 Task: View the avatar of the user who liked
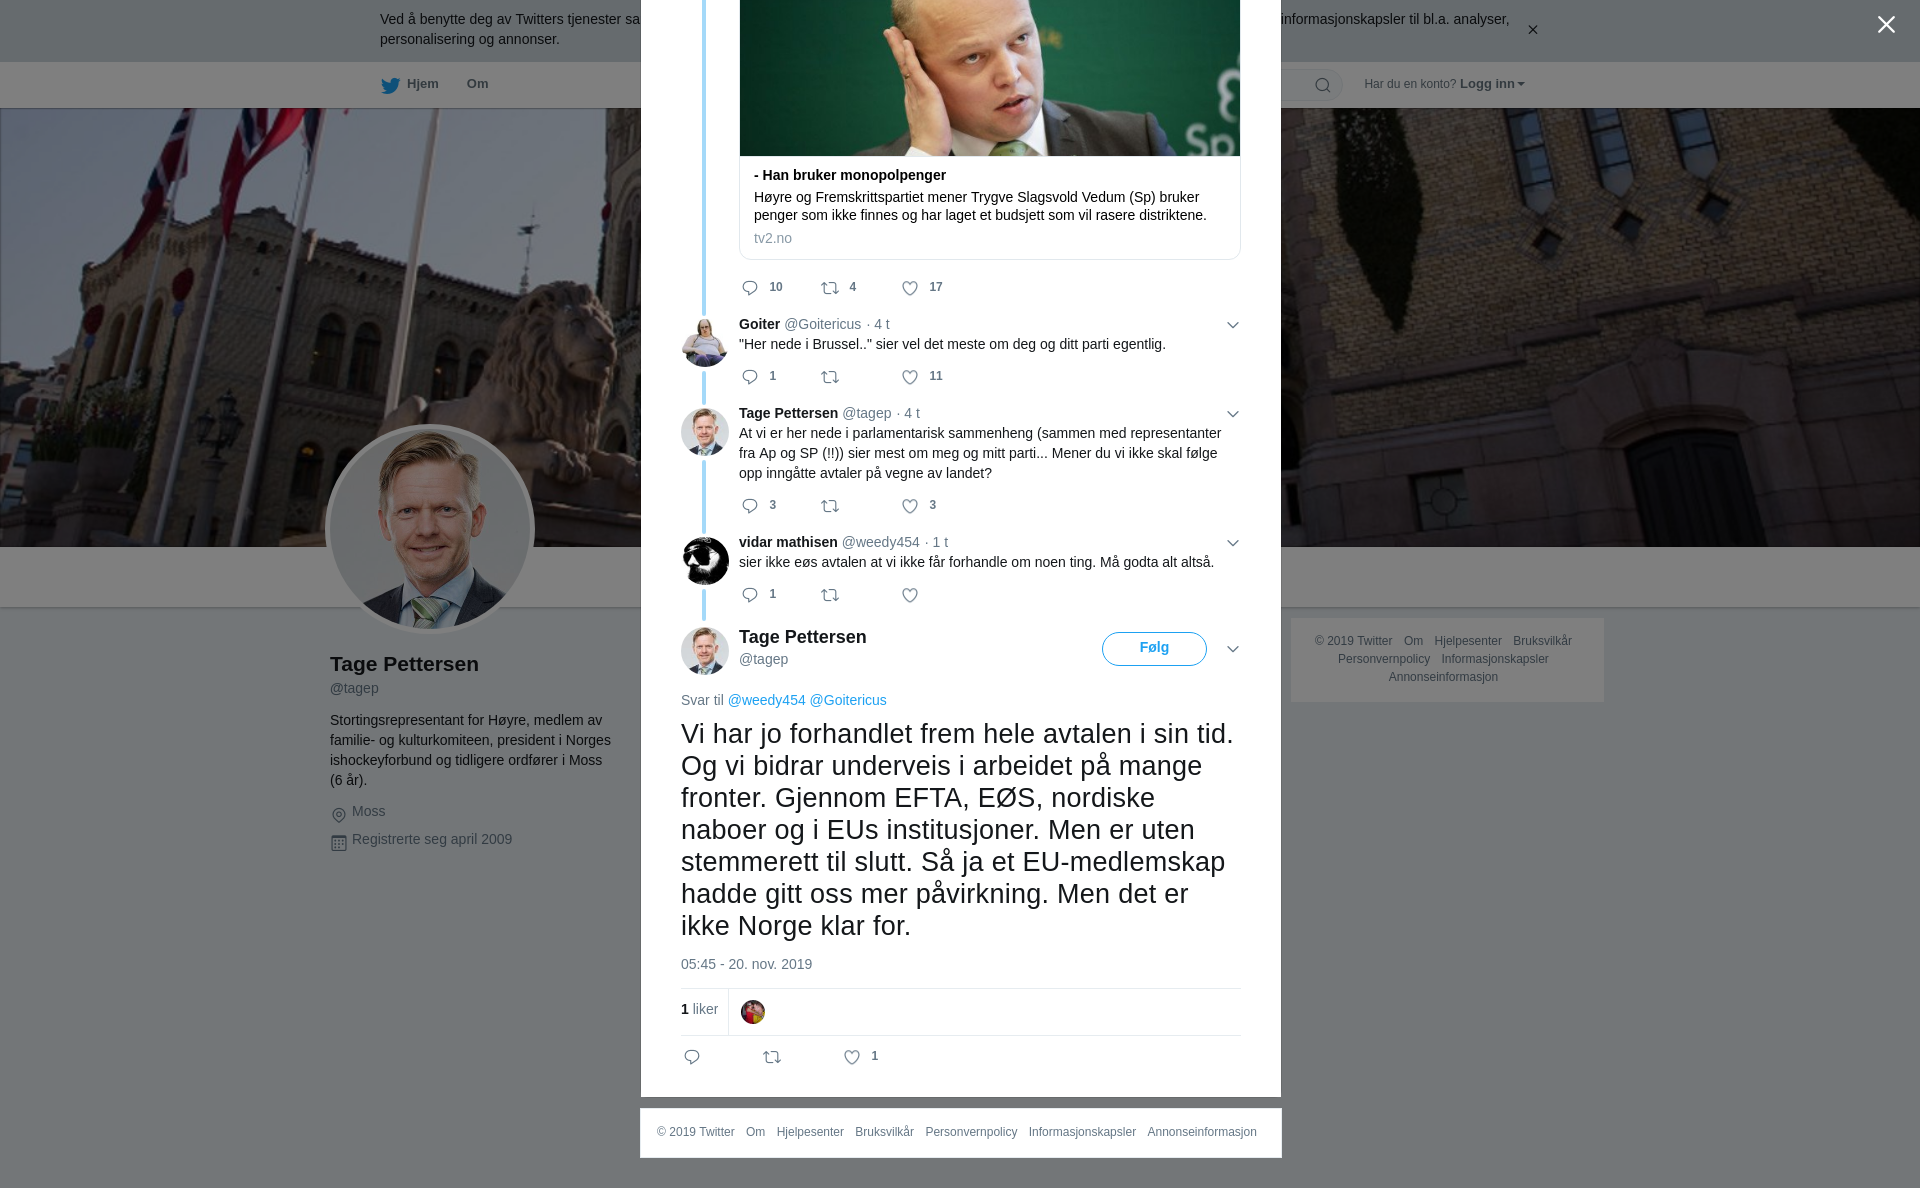coord(753,1012)
